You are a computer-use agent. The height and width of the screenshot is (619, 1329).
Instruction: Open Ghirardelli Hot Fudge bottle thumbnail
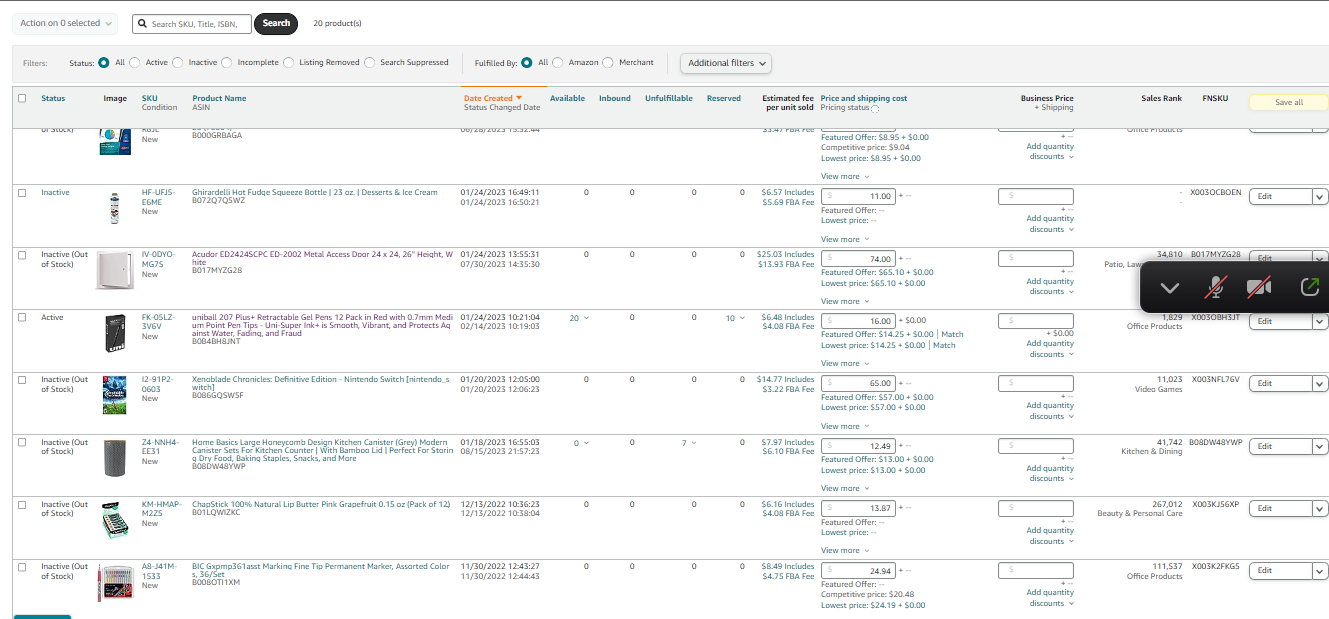point(114,207)
